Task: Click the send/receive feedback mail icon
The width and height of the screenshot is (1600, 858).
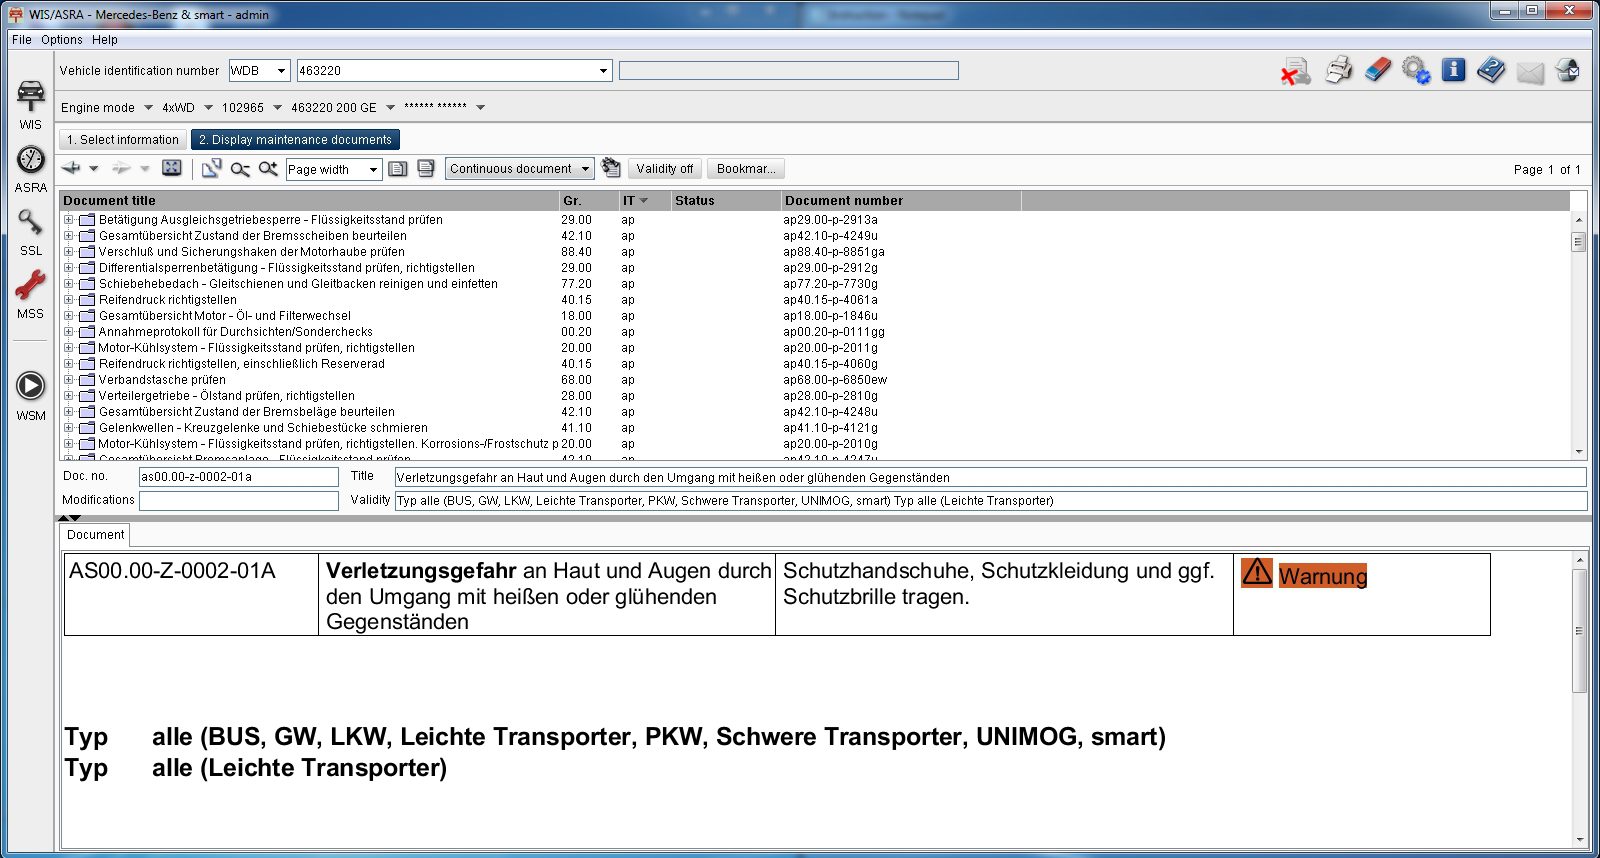Action: click(x=1568, y=71)
